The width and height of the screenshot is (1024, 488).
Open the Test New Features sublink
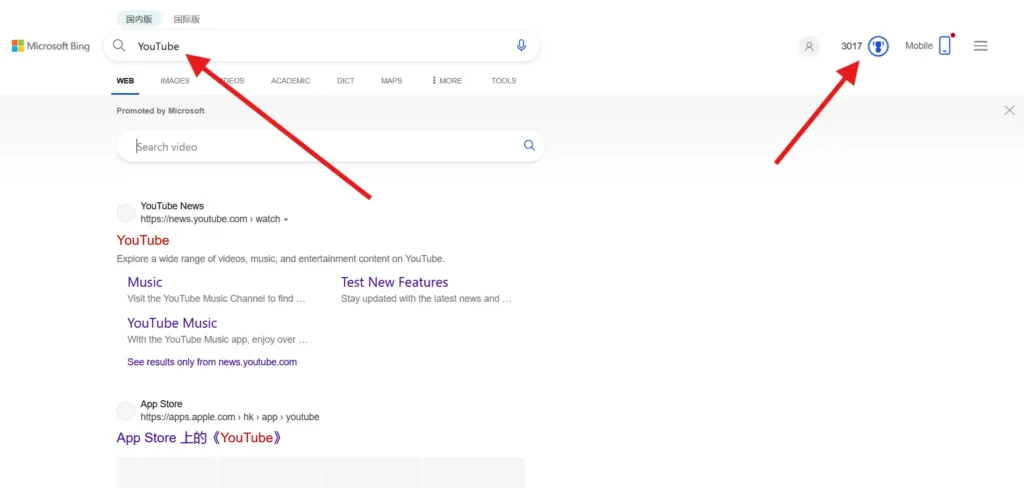pos(394,282)
